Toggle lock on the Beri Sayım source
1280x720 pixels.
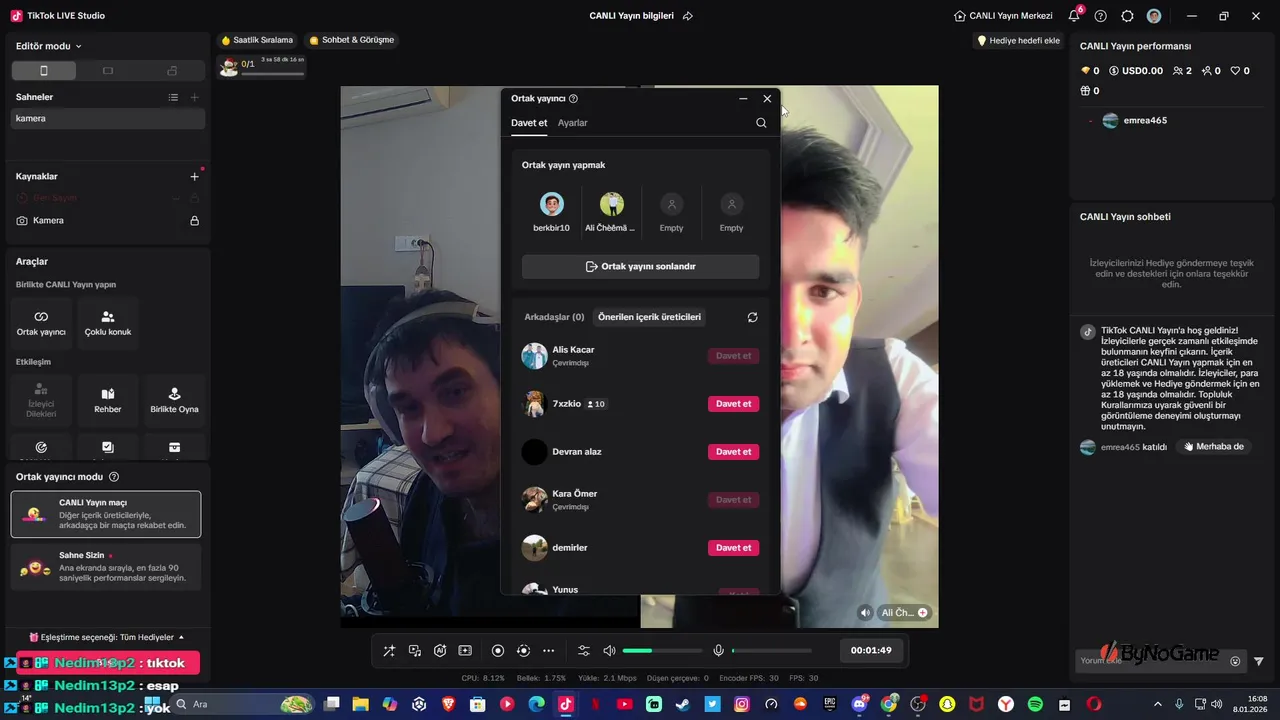point(195,198)
